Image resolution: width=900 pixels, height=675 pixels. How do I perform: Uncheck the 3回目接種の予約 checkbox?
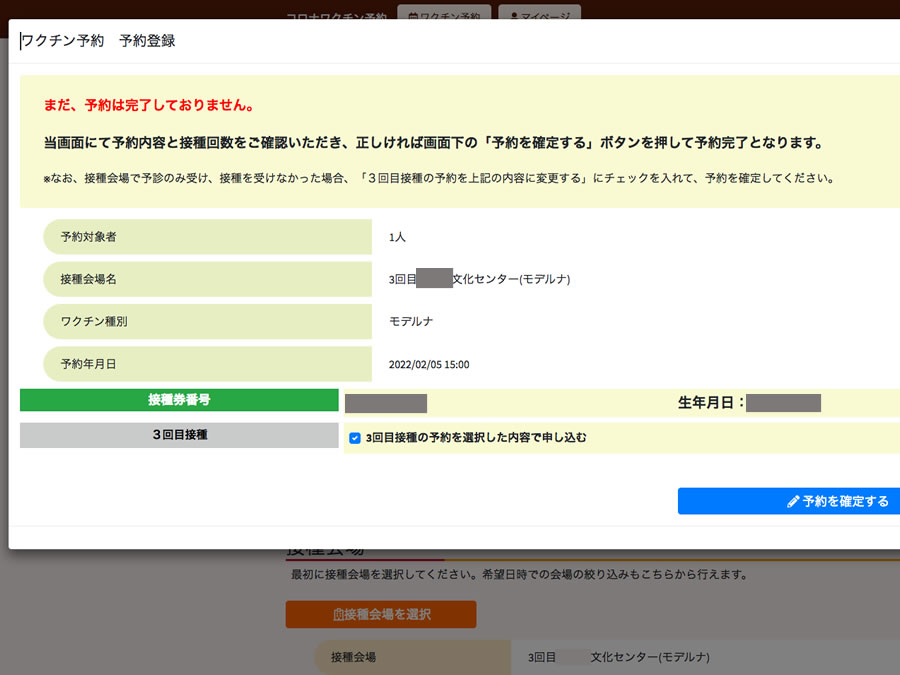355,437
